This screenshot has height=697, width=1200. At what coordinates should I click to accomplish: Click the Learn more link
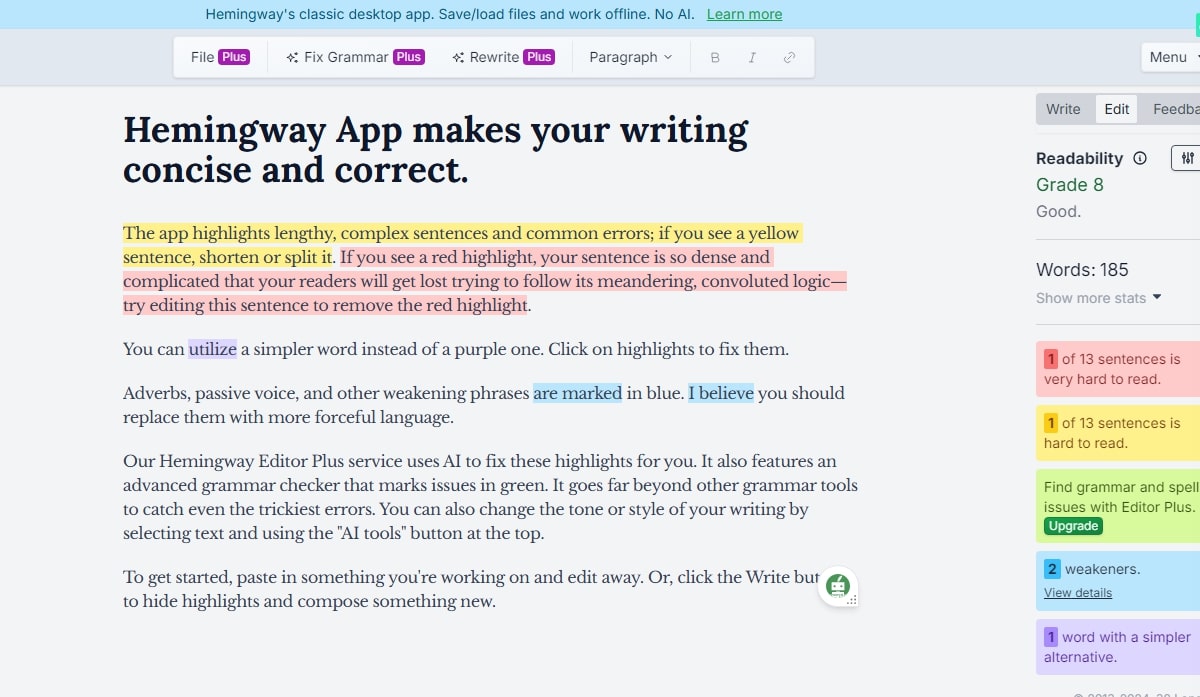pyautogui.click(x=744, y=14)
